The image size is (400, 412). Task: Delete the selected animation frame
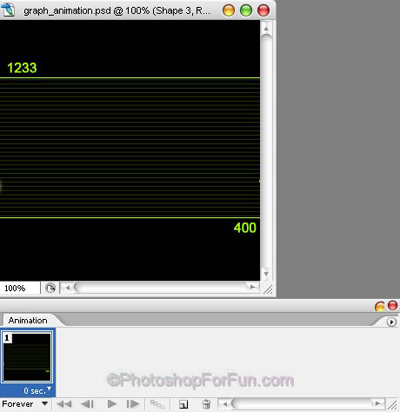tap(206, 404)
